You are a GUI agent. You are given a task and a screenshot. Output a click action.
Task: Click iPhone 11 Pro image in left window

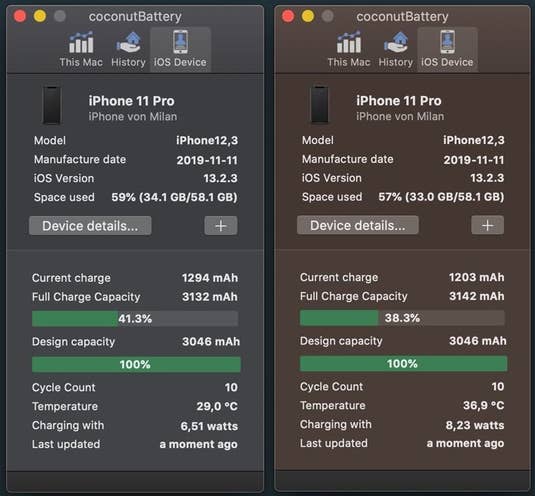tap(52, 105)
